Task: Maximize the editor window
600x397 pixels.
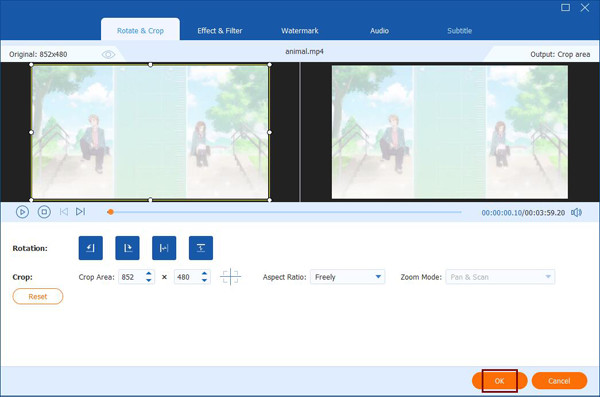Action: pyautogui.click(x=565, y=7)
